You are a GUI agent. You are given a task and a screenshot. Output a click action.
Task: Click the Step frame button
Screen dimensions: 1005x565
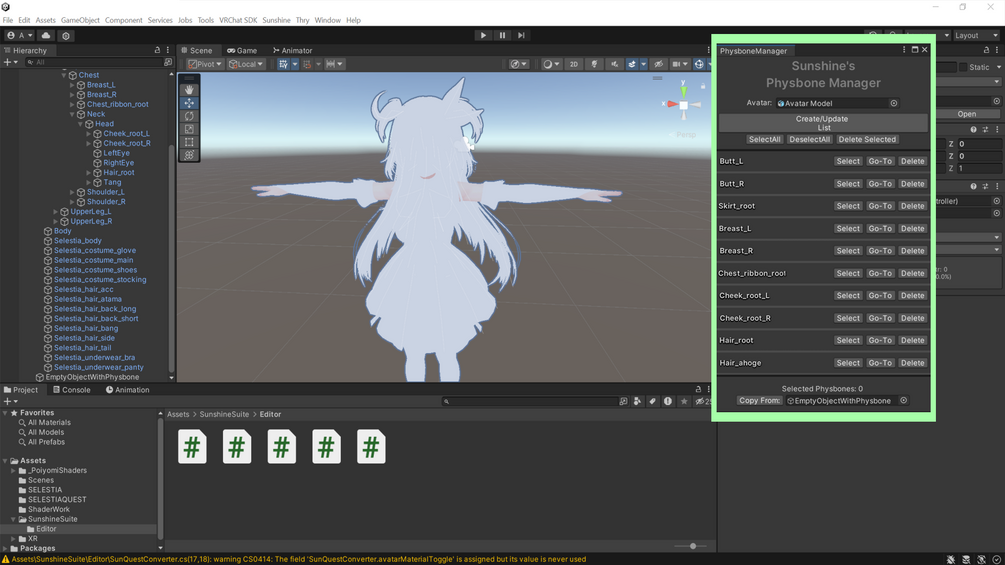[x=521, y=35]
